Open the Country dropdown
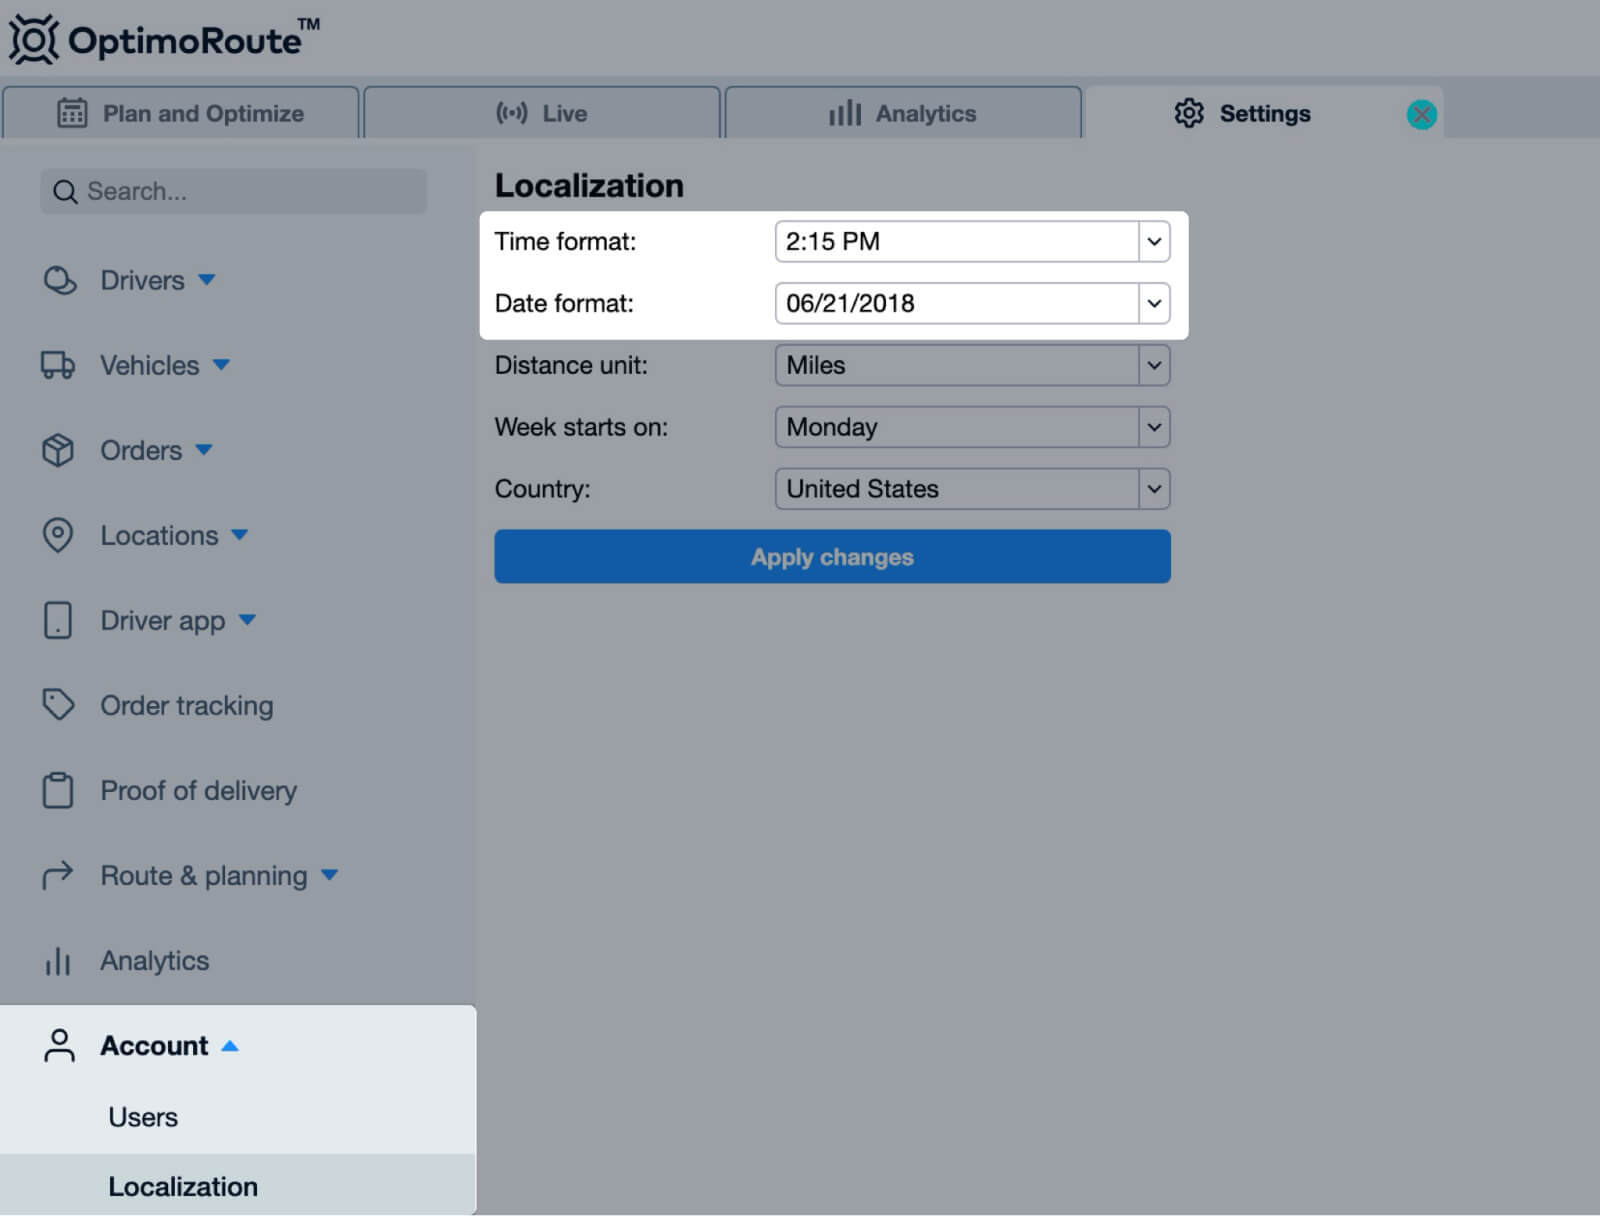Image resolution: width=1600 pixels, height=1216 pixels. click(x=971, y=490)
